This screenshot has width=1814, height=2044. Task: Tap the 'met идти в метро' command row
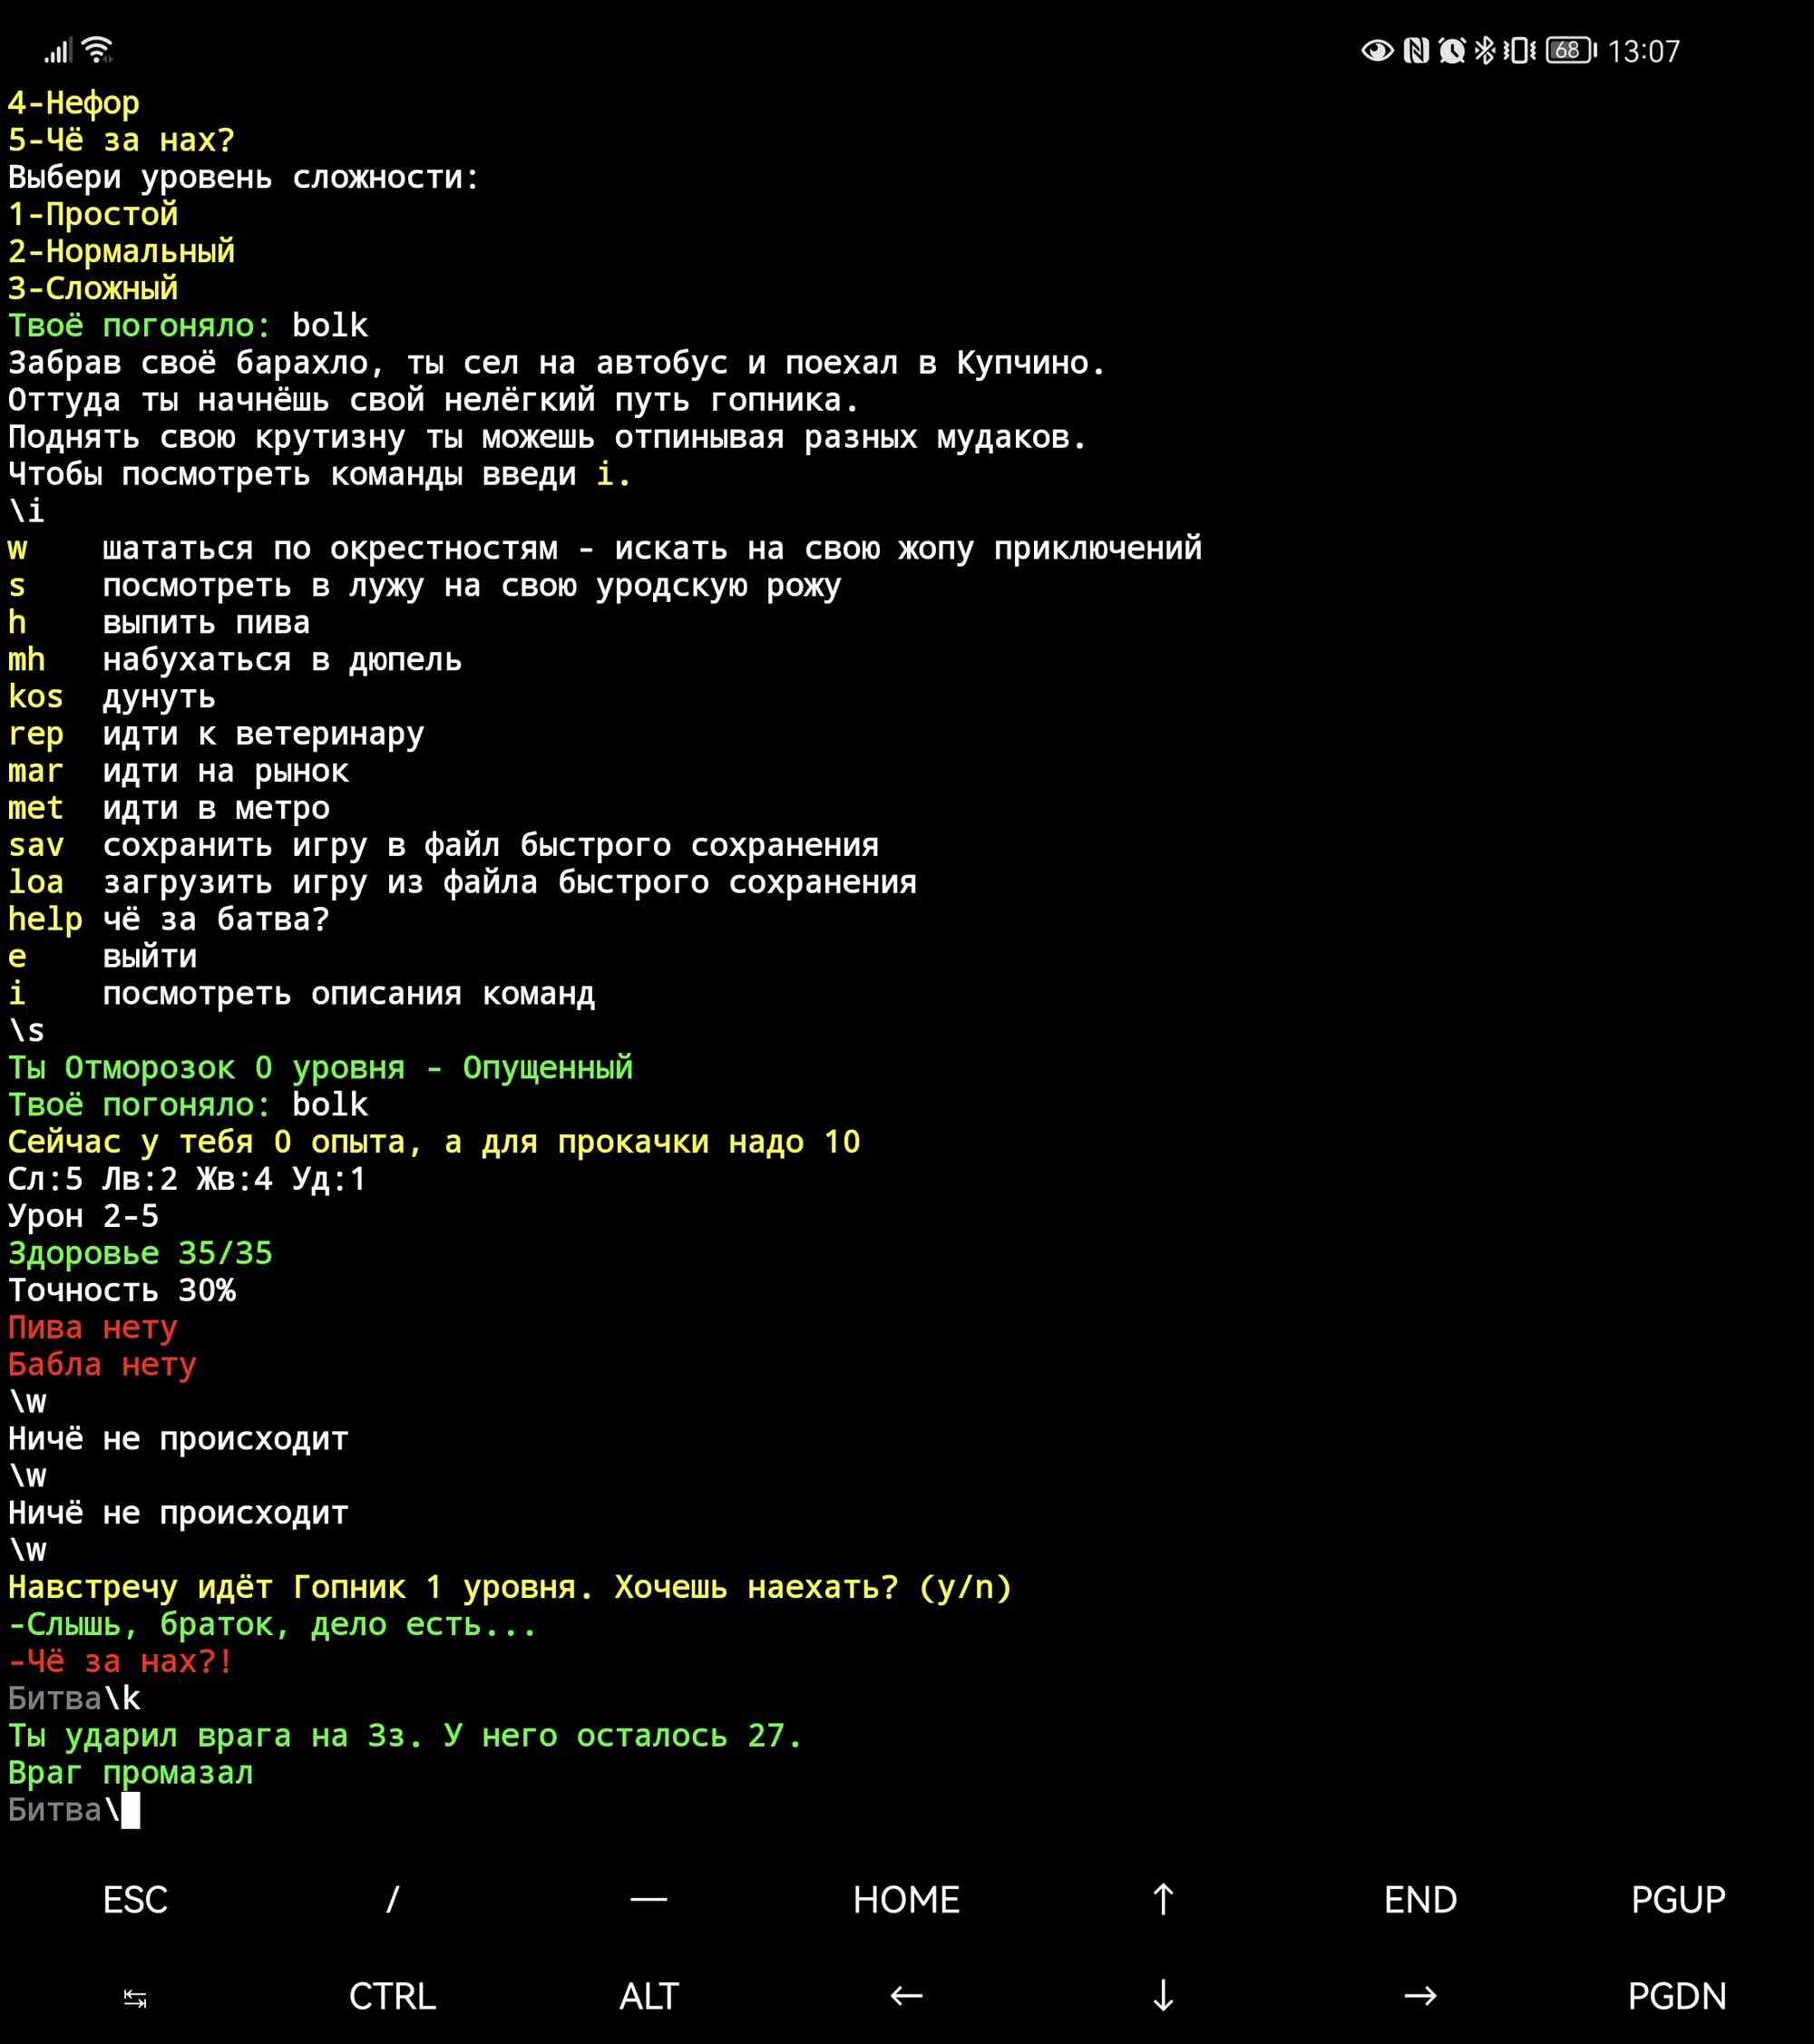(x=169, y=808)
